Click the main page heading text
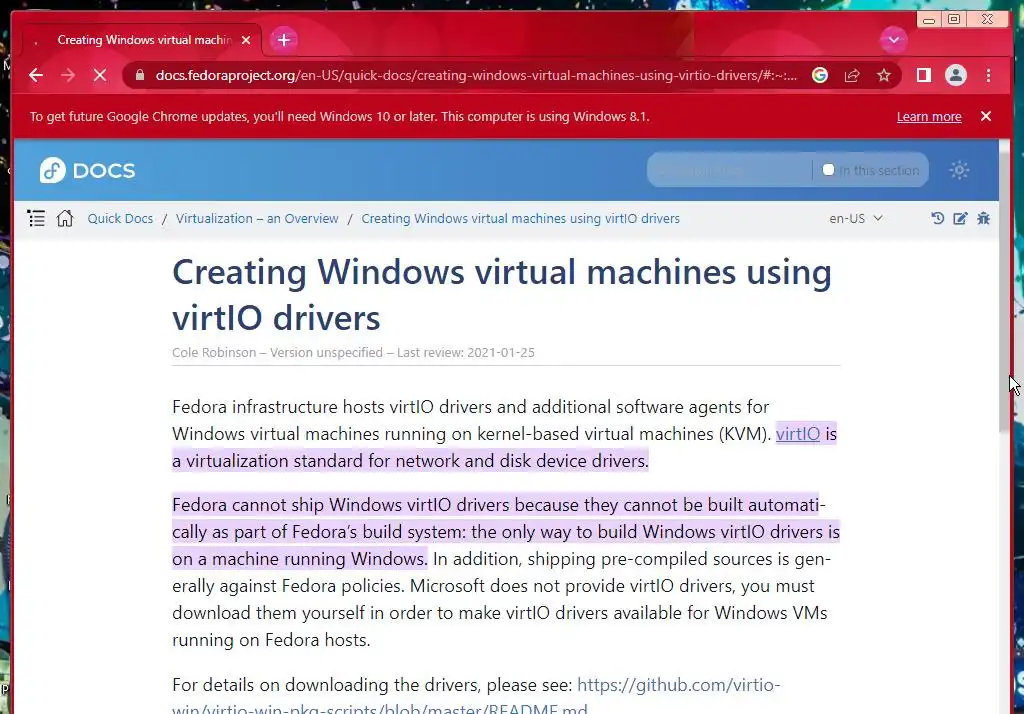This screenshot has height=714, width=1024. coord(502,295)
